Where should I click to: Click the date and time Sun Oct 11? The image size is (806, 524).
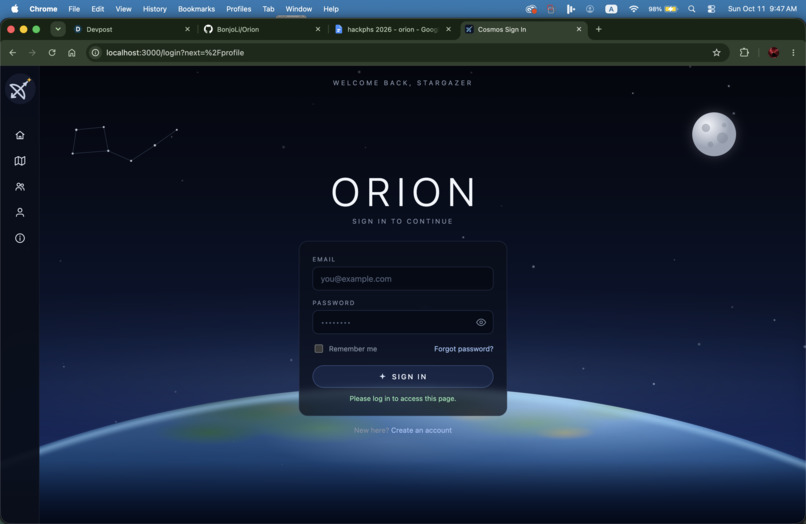click(x=762, y=9)
